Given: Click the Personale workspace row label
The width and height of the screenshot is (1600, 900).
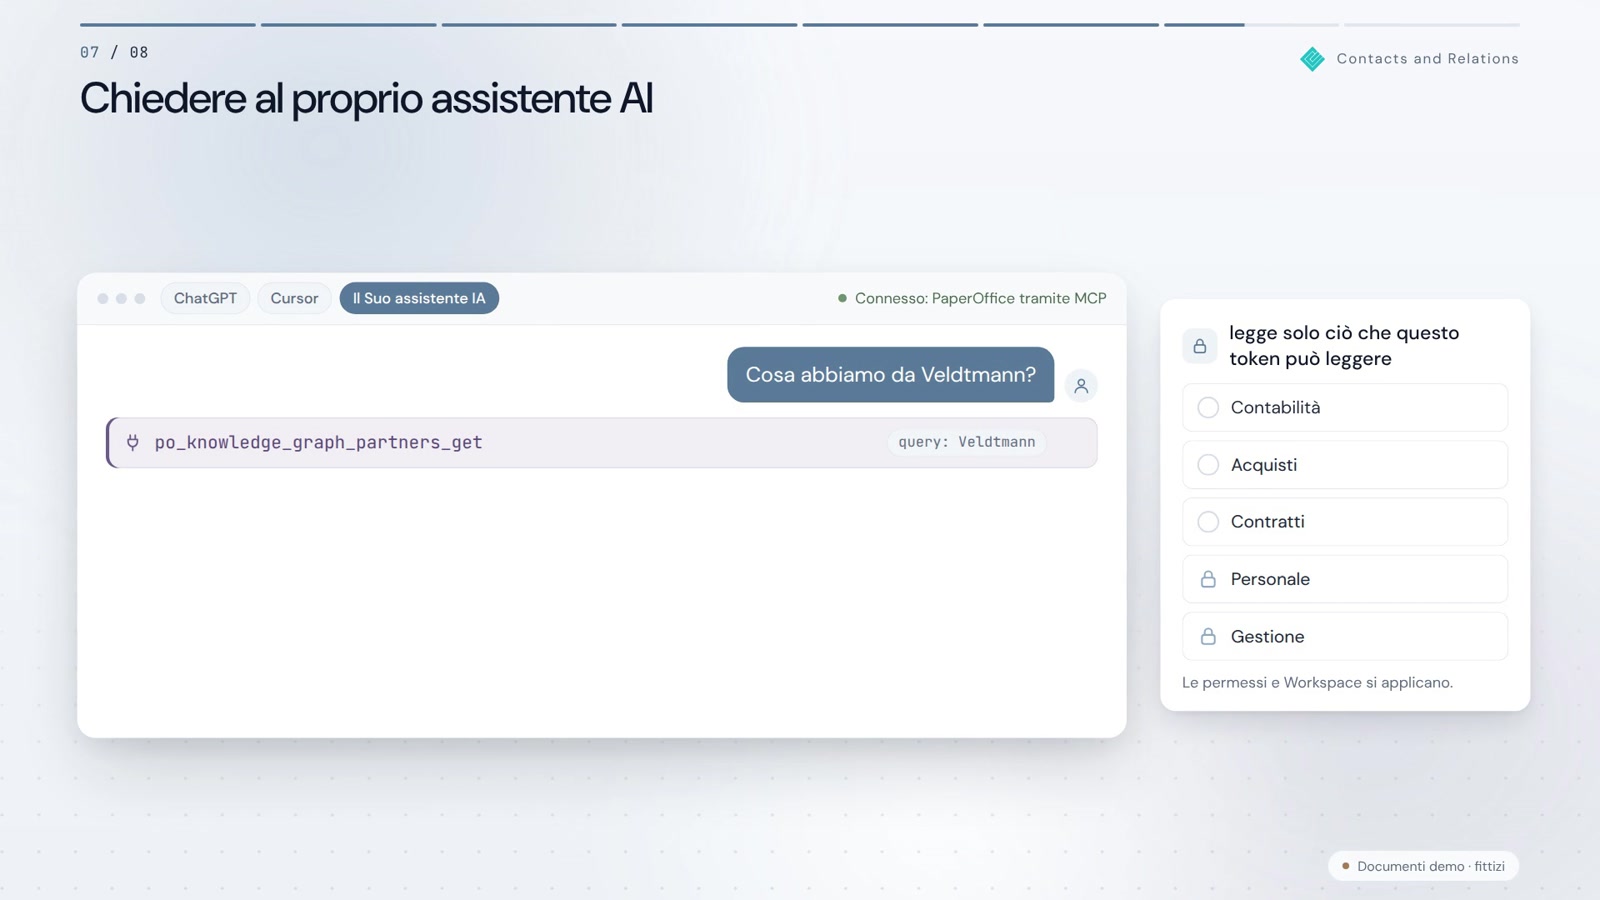Looking at the screenshot, I should [x=1270, y=579].
